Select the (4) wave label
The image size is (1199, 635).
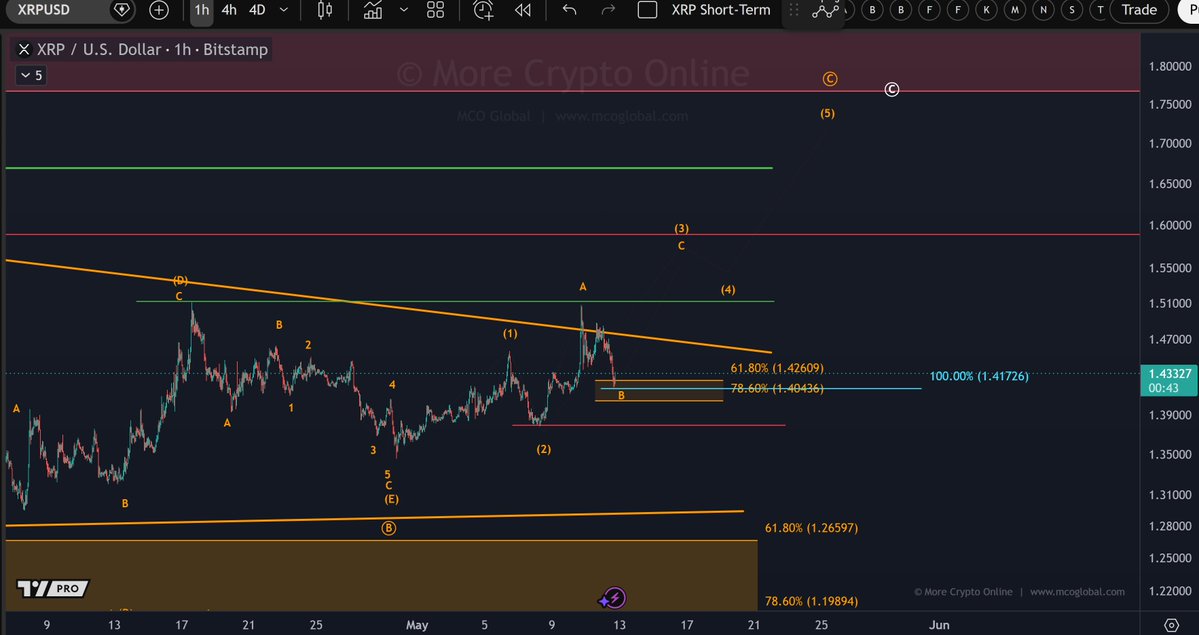(728, 289)
